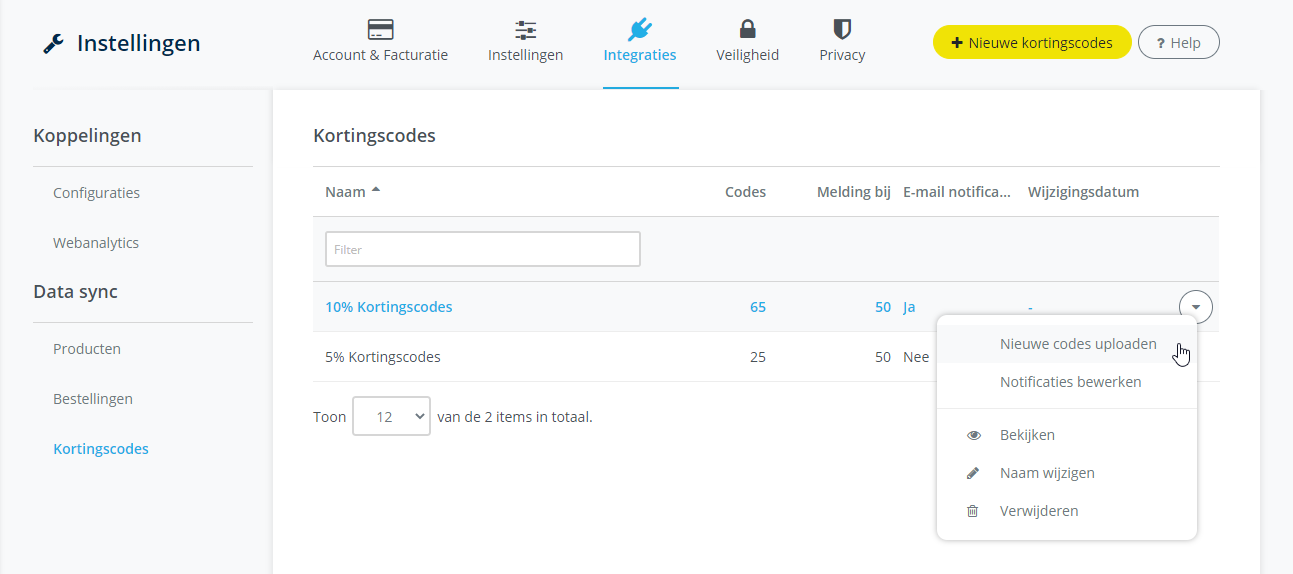Open the Instellingen sliders icon tab
The width and height of the screenshot is (1293, 574).
[525, 29]
